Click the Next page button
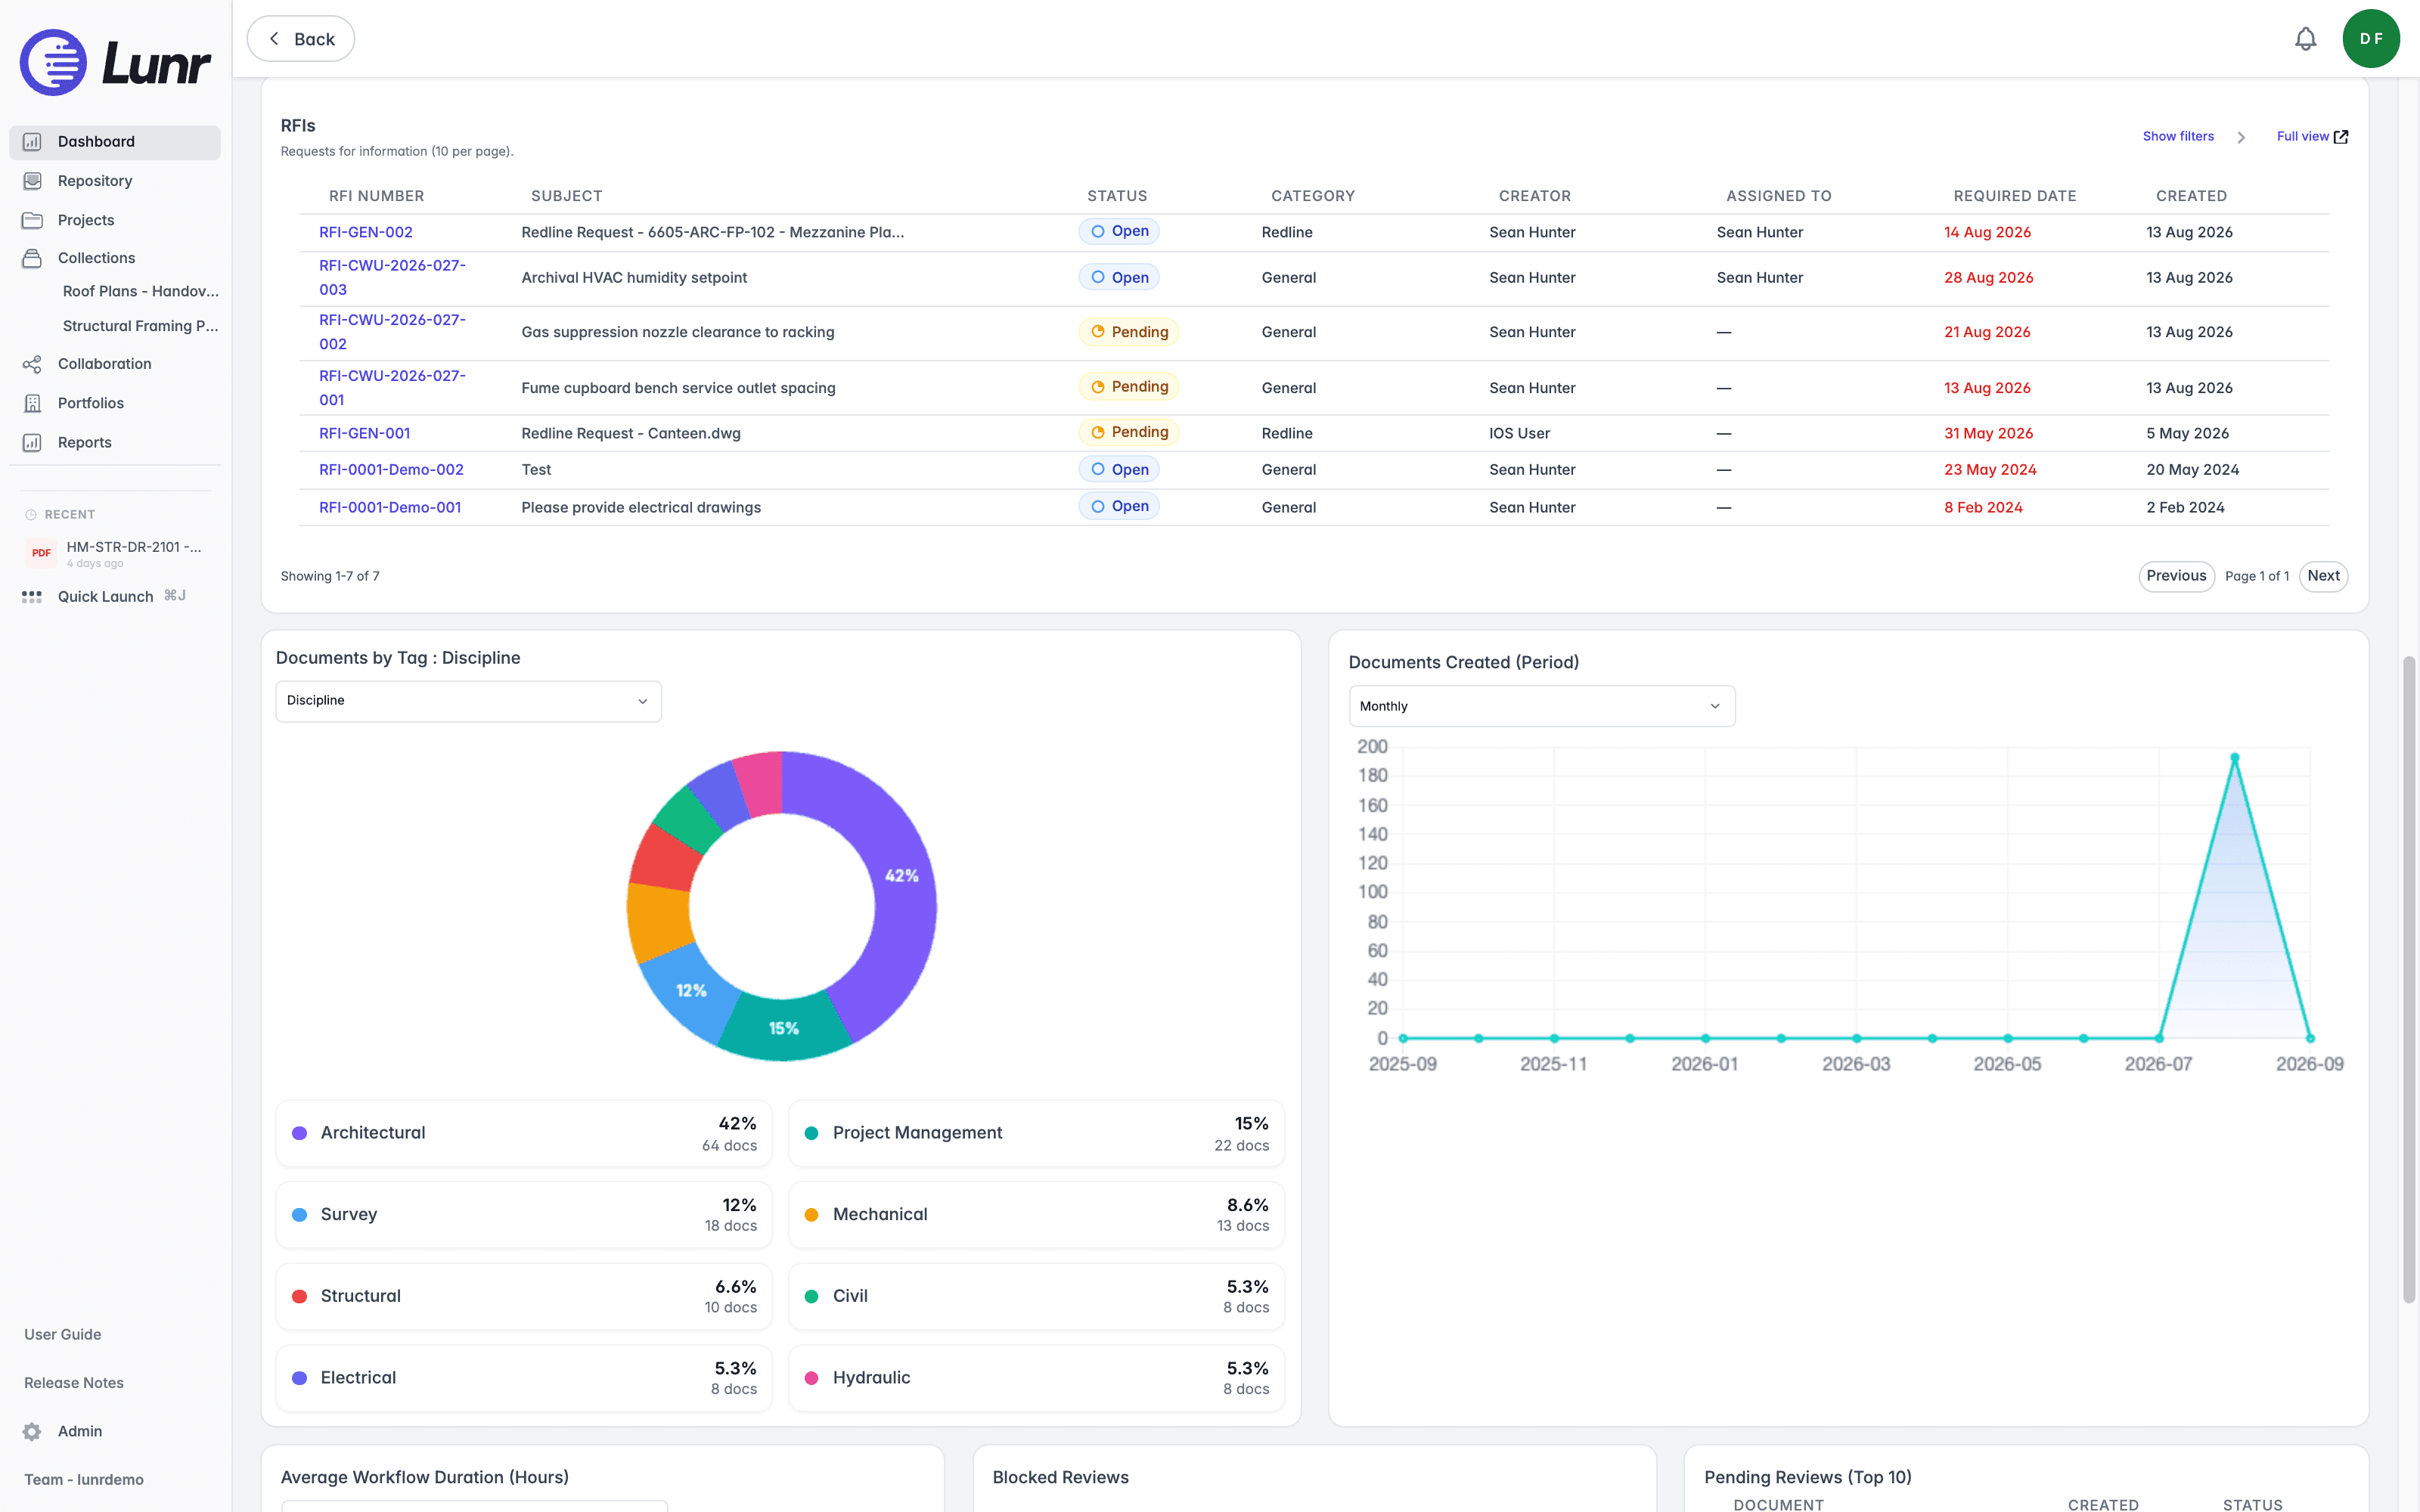The height and width of the screenshot is (1512, 2420). point(2323,576)
